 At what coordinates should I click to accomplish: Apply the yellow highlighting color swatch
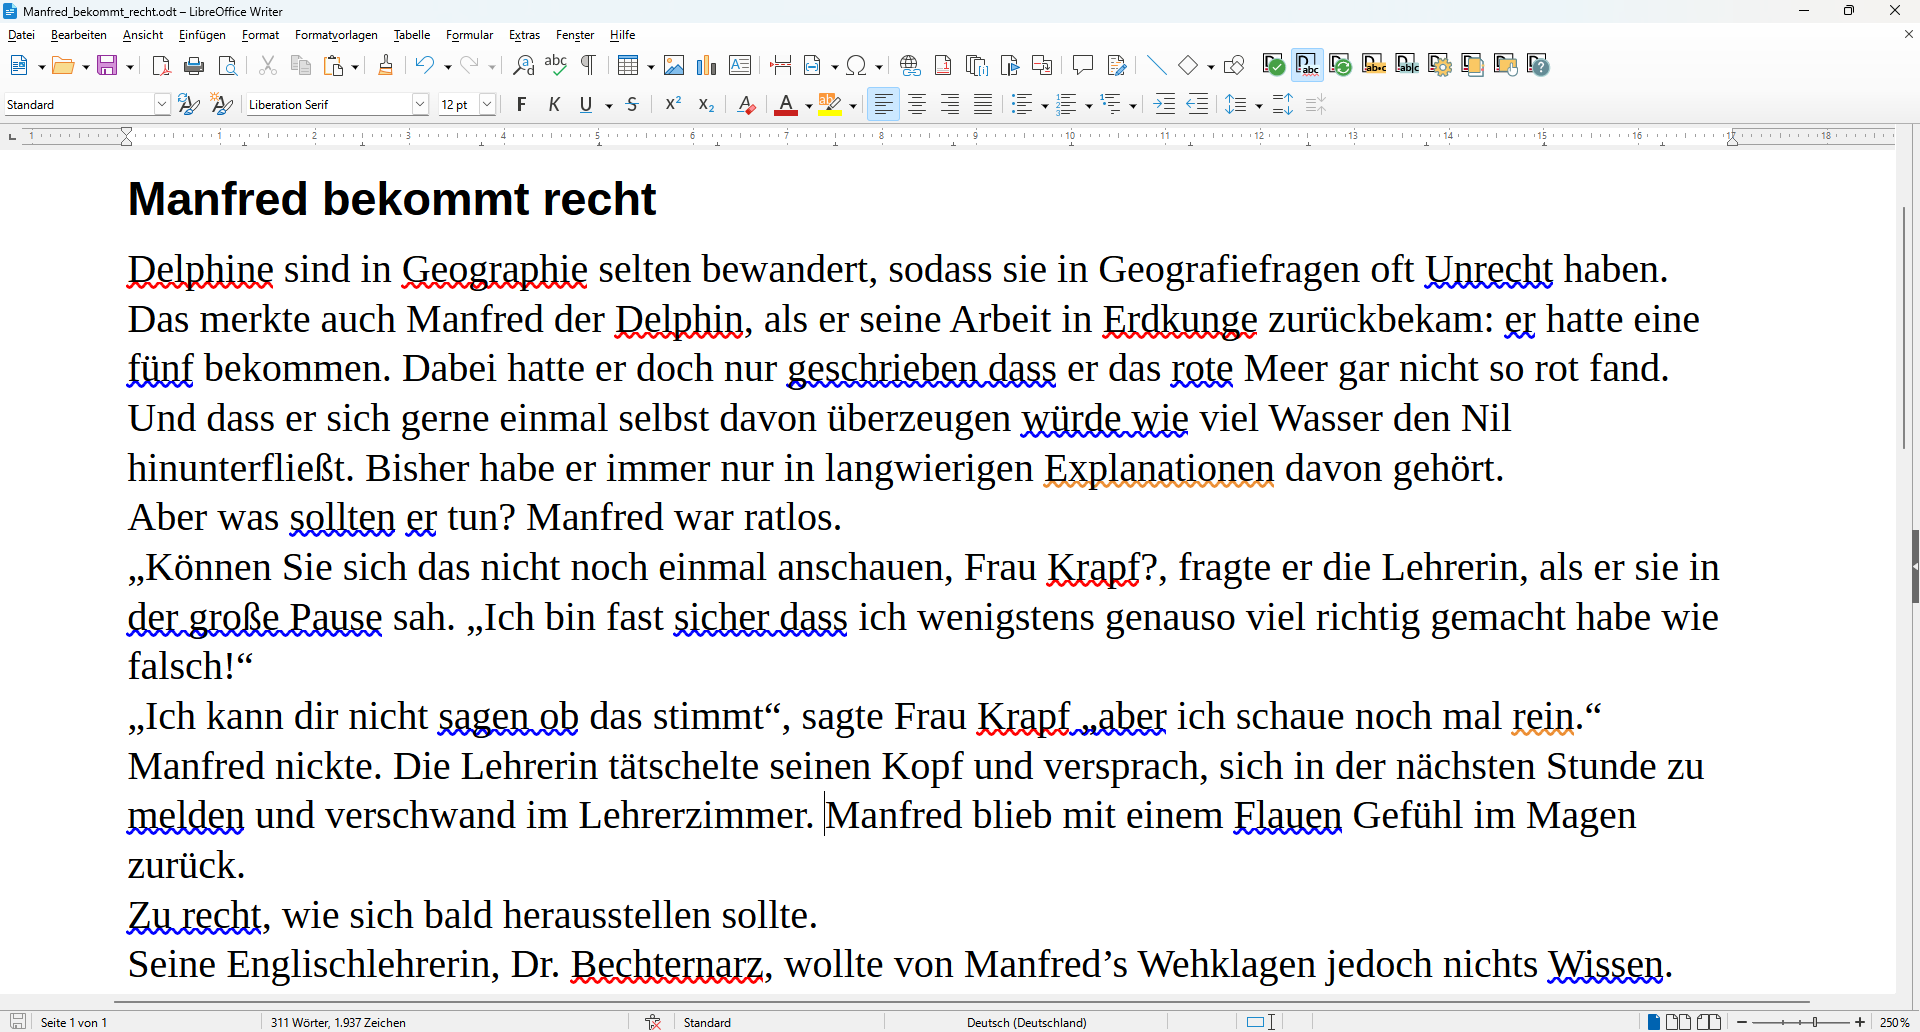830,104
